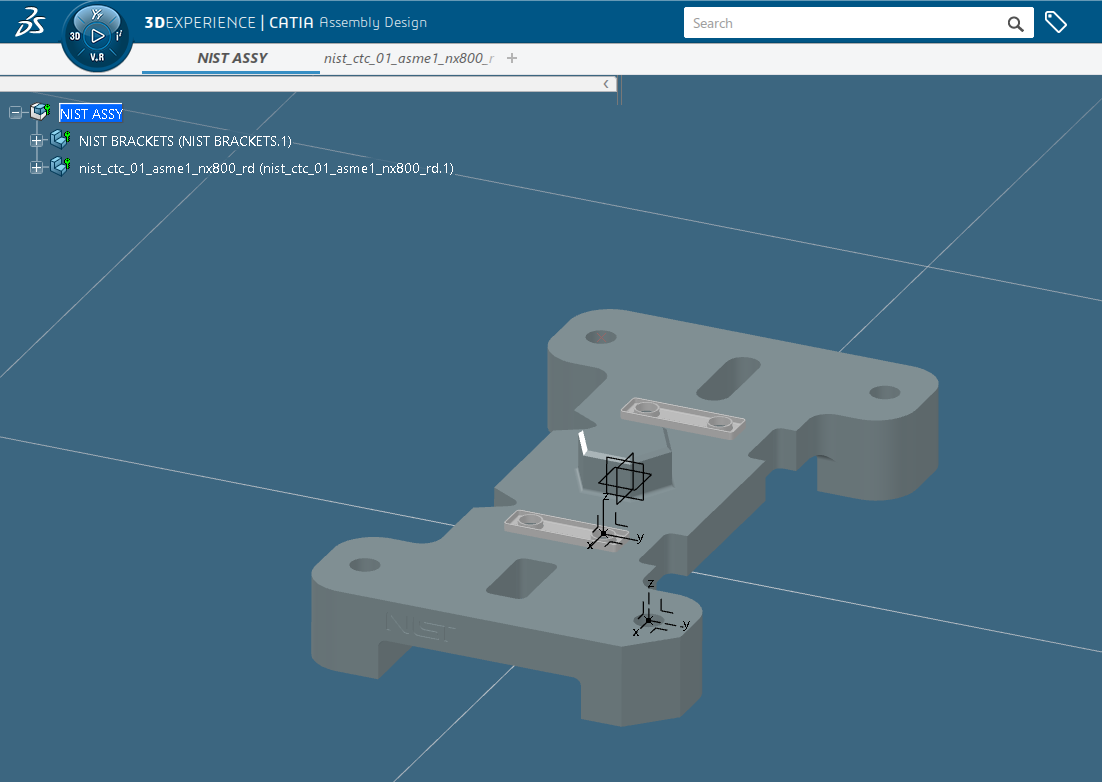This screenshot has width=1102, height=782.
Task: Add a new tab with plus button
Action: (x=512, y=58)
